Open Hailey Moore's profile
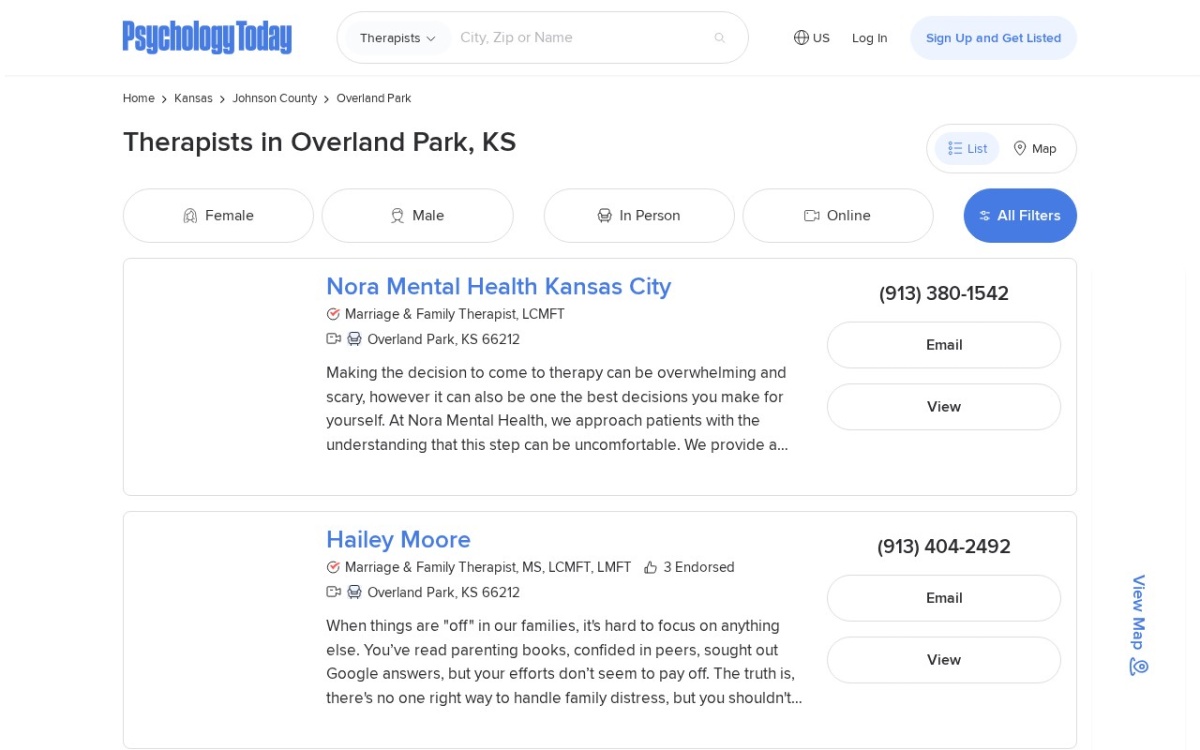The width and height of the screenshot is (1200, 750). (398, 539)
